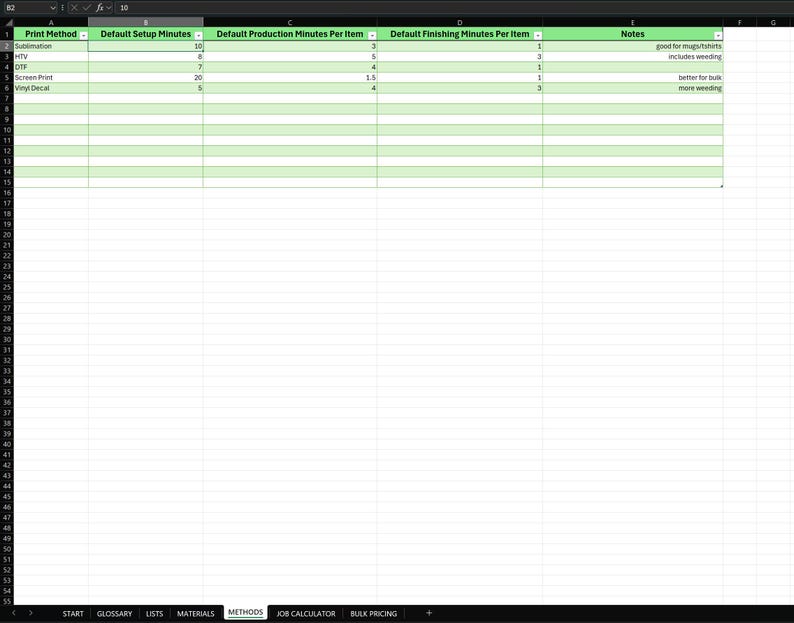Viewport: 794px width, 623px height.
Task: Go to previous sheet tabs arrow
Action: coord(14,613)
